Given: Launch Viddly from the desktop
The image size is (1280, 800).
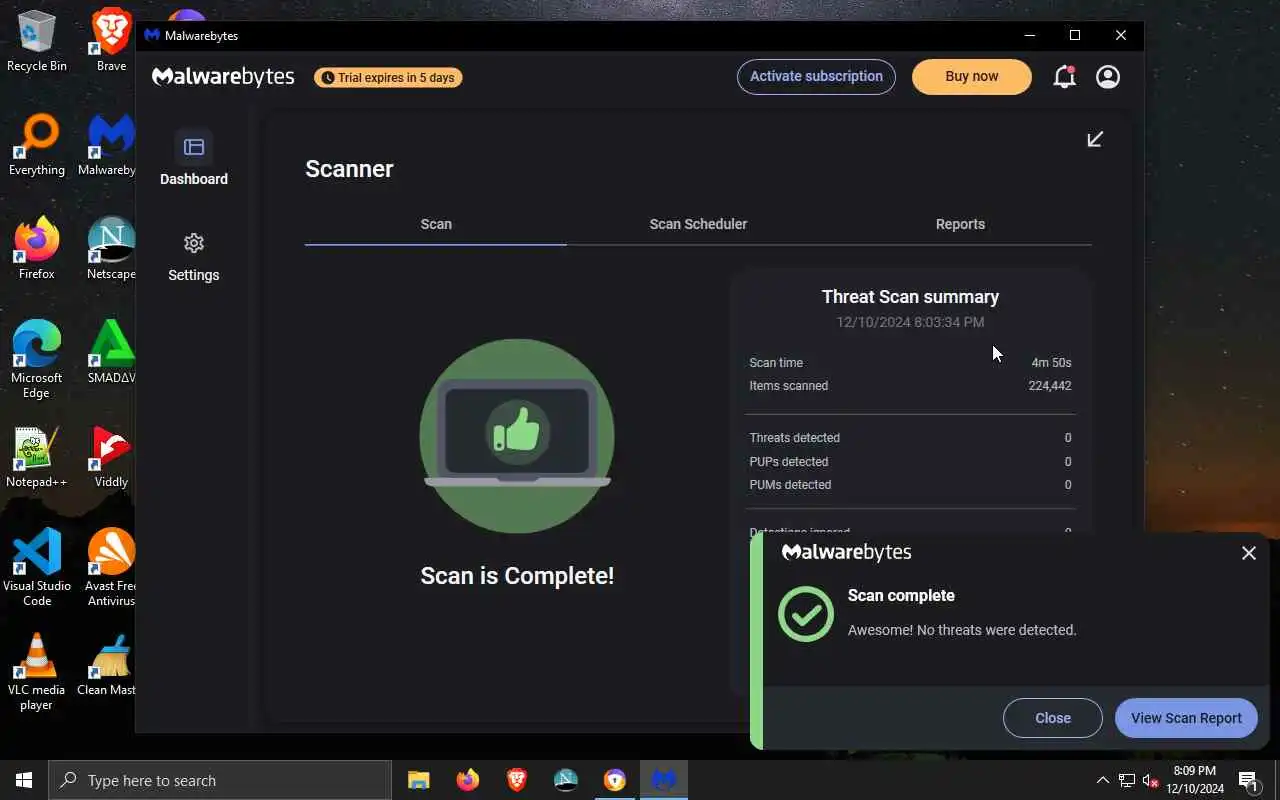Looking at the screenshot, I should [111, 458].
